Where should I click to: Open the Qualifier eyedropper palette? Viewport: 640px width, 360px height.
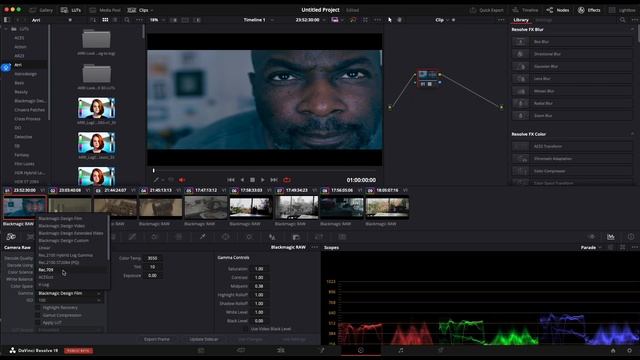pyautogui.click(x=202, y=237)
